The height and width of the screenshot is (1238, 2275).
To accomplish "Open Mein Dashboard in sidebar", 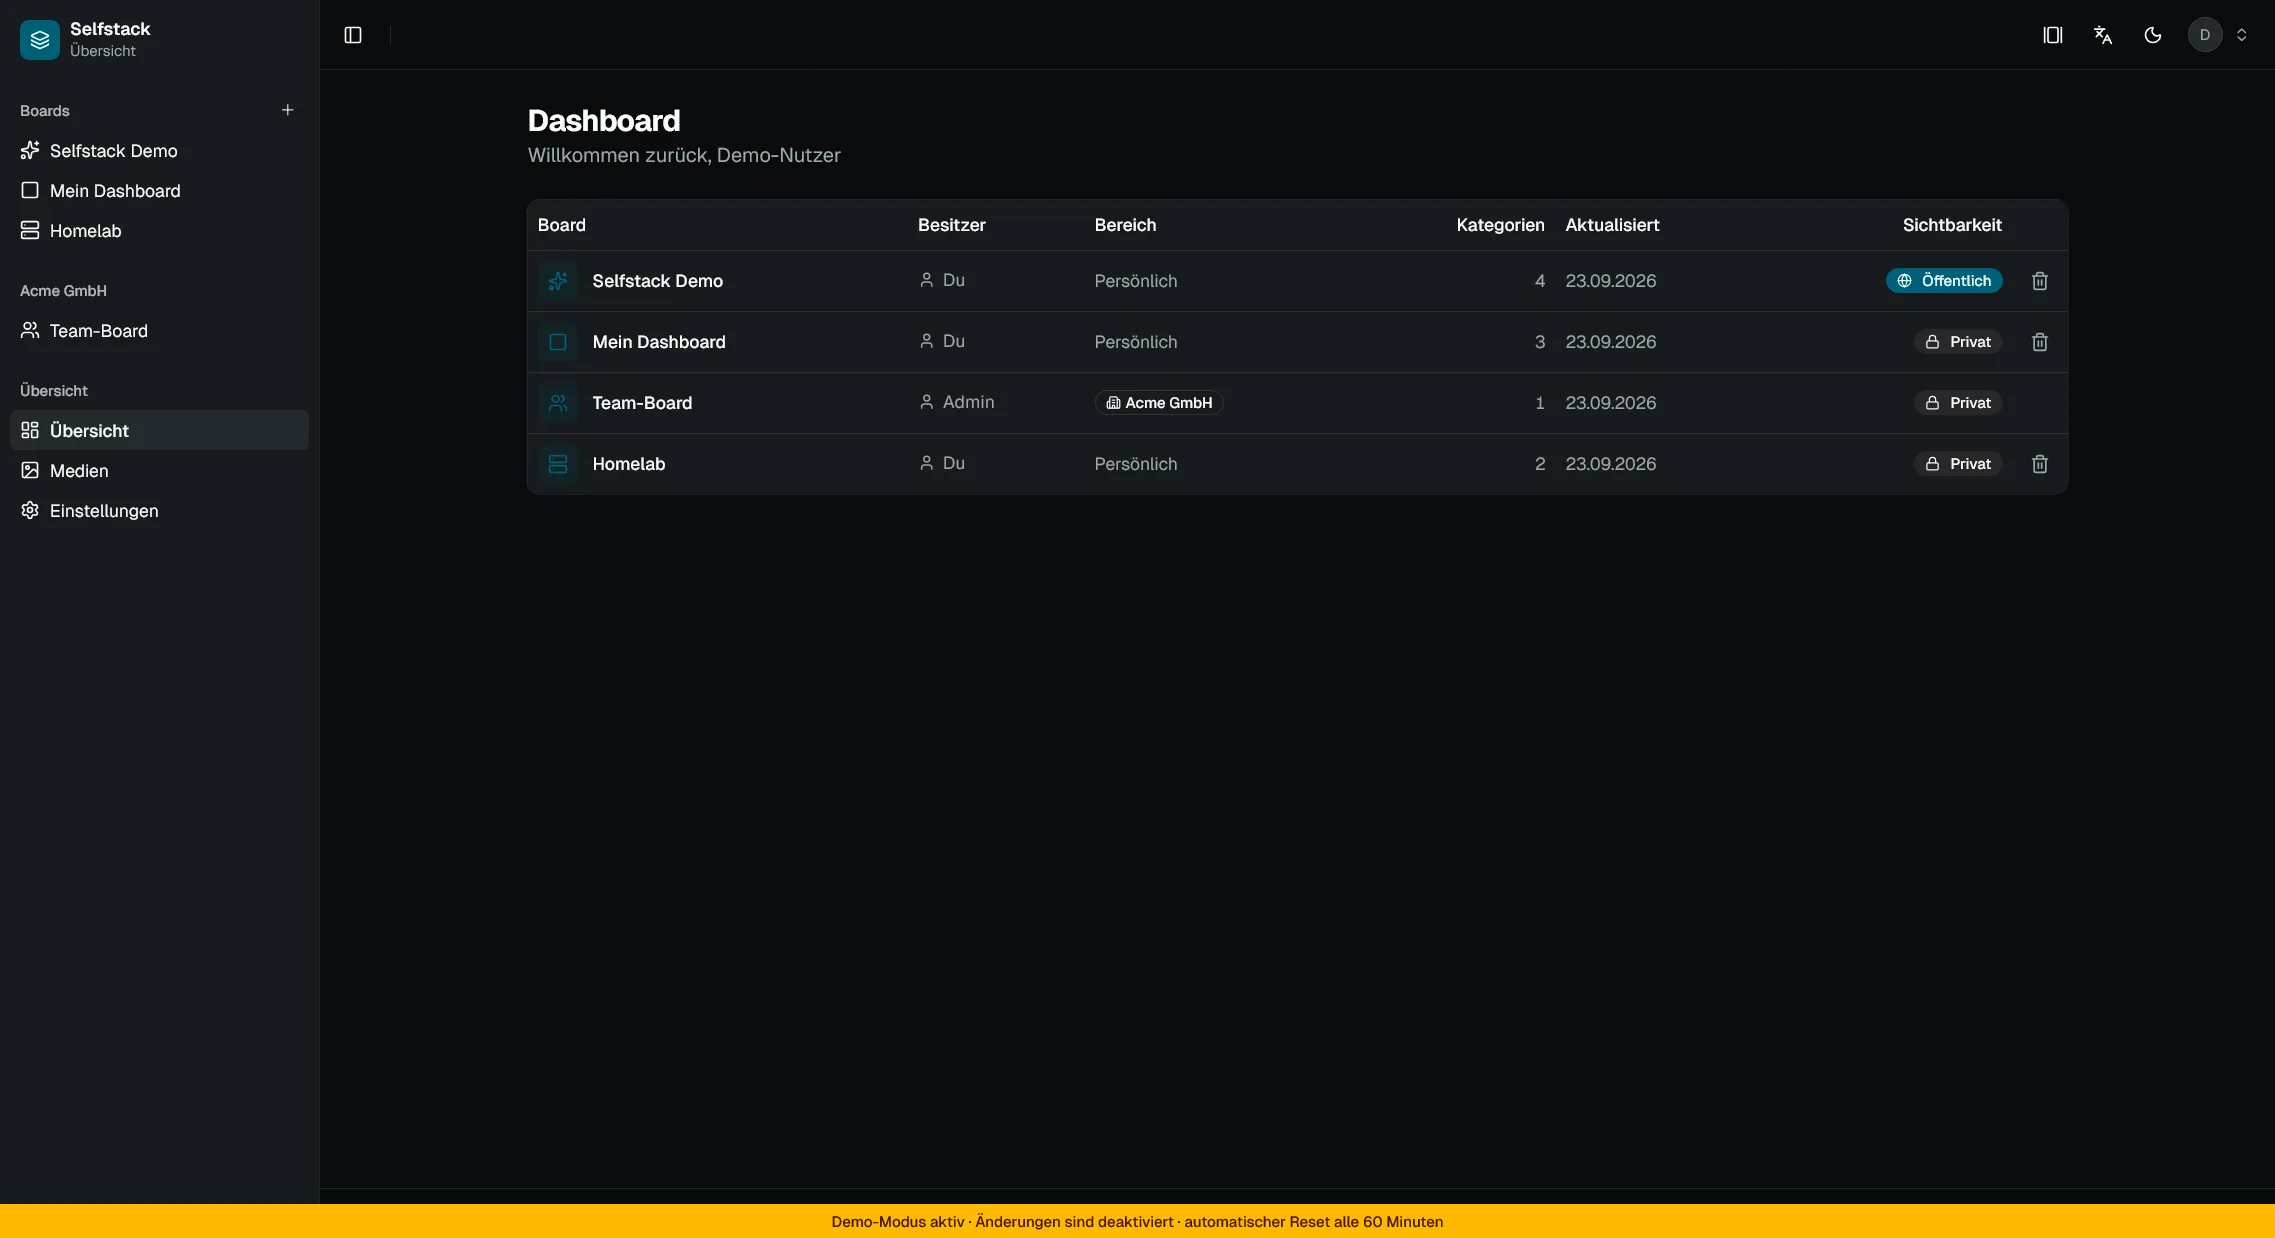I will pos(159,191).
